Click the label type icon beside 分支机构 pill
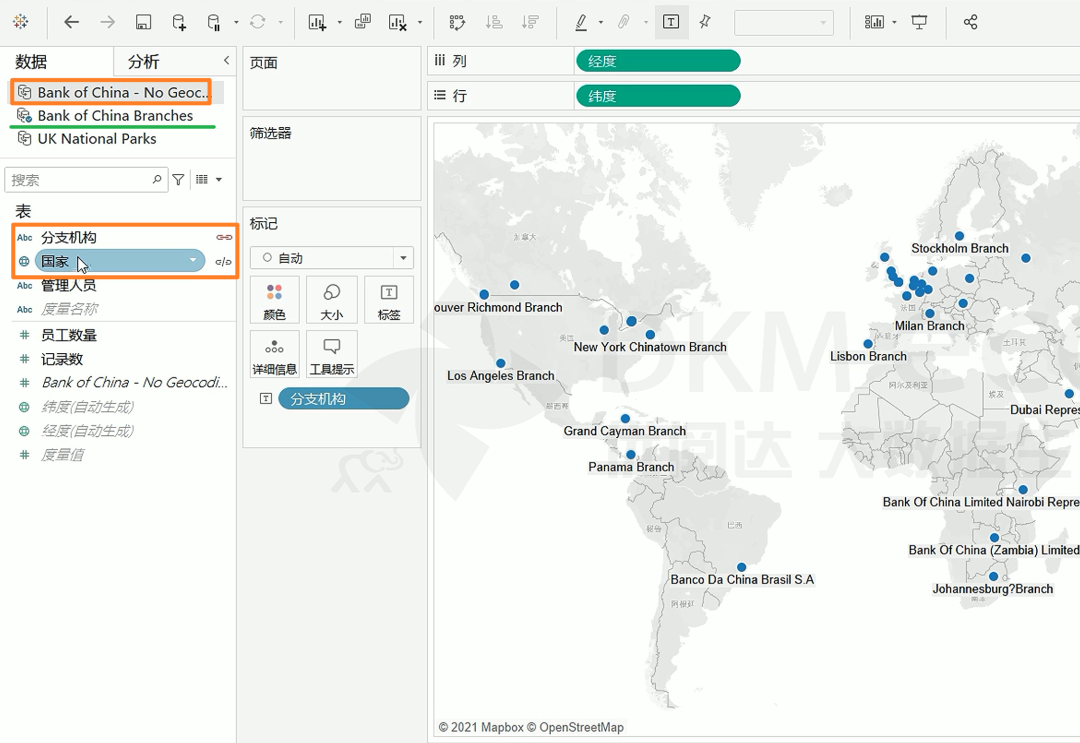The height and width of the screenshot is (743, 1080). coord(266,399)
